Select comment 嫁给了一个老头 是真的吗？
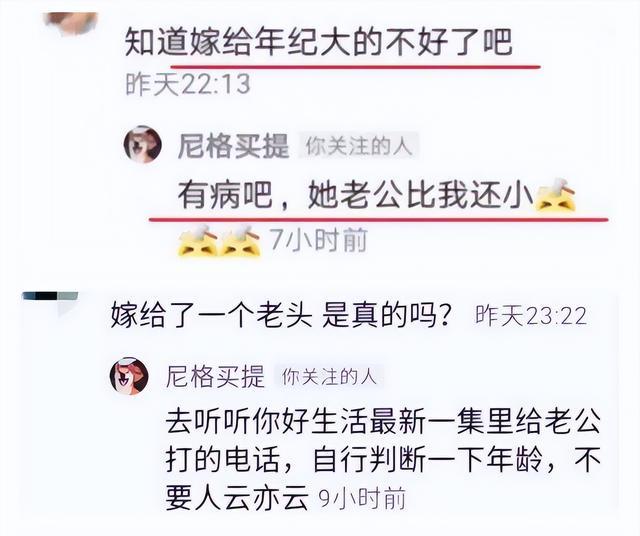Viewport: 640px width, 536px height. point(281,316)
